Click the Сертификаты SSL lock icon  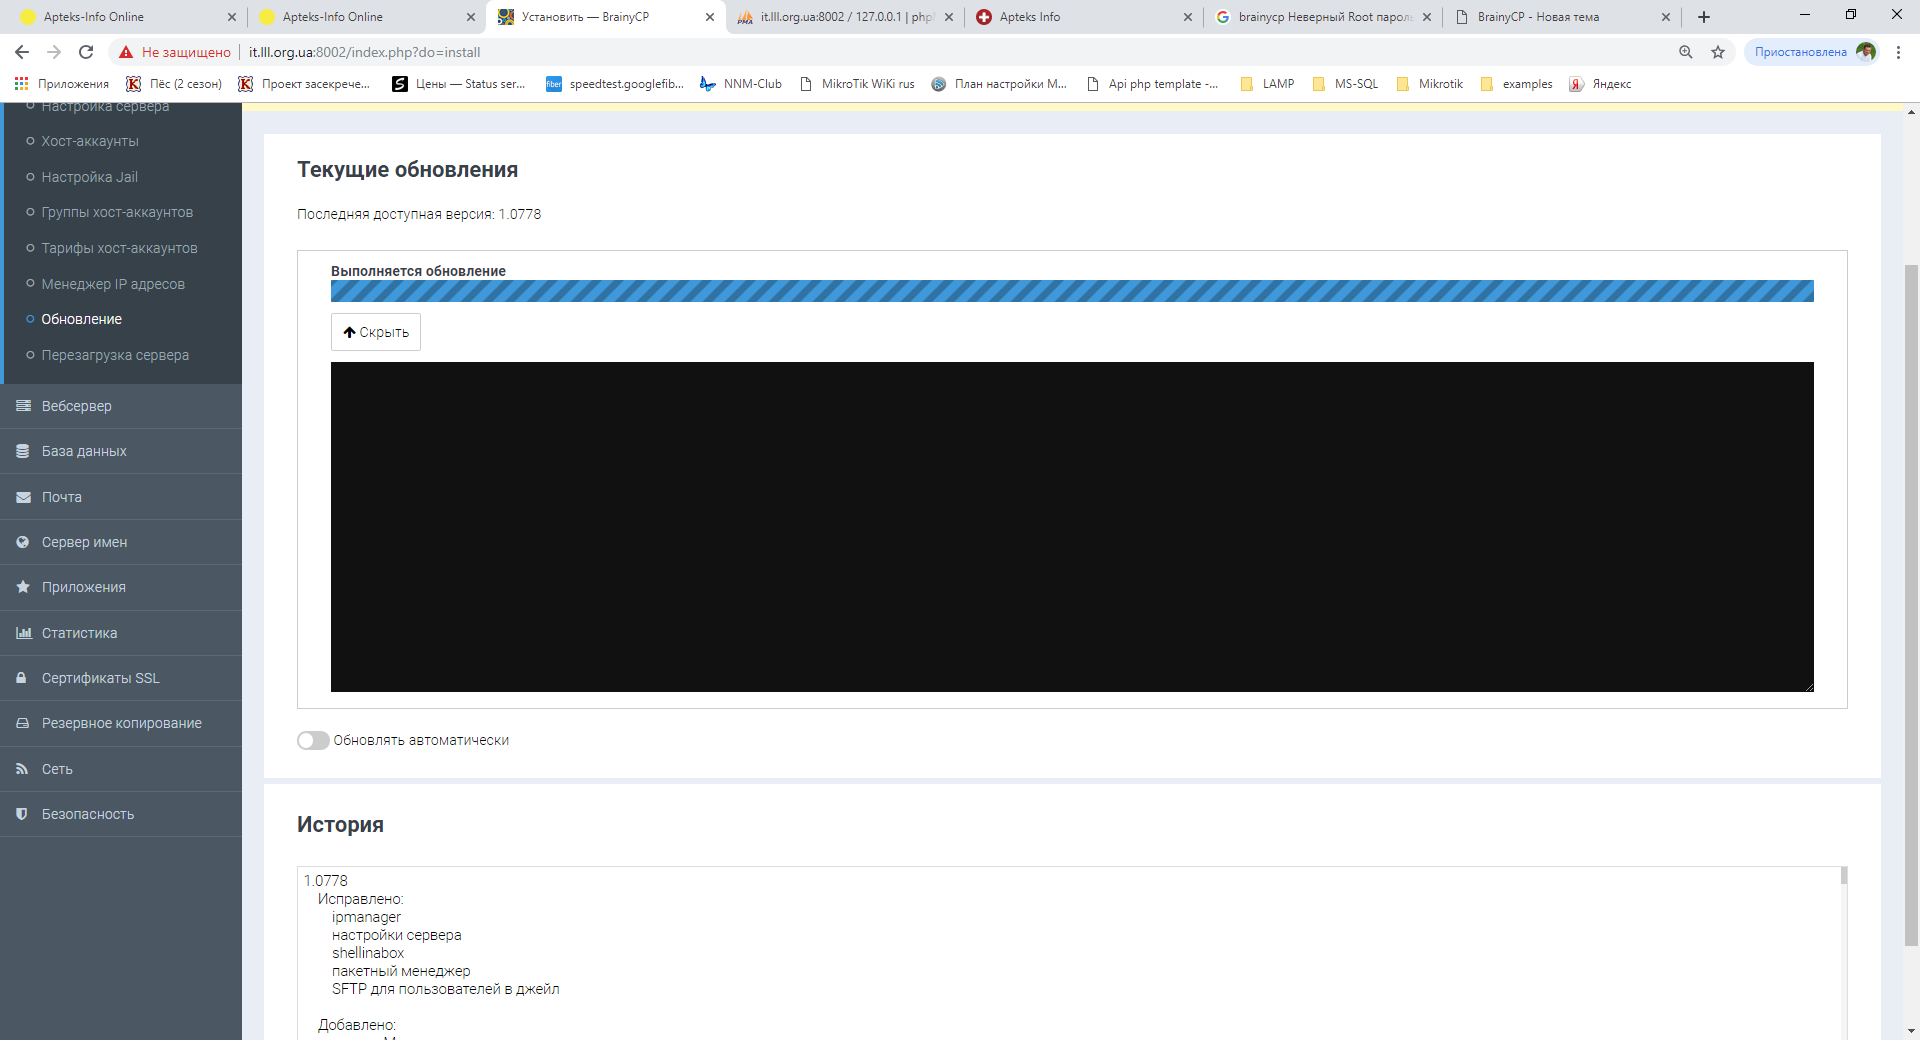pos(23,678)
